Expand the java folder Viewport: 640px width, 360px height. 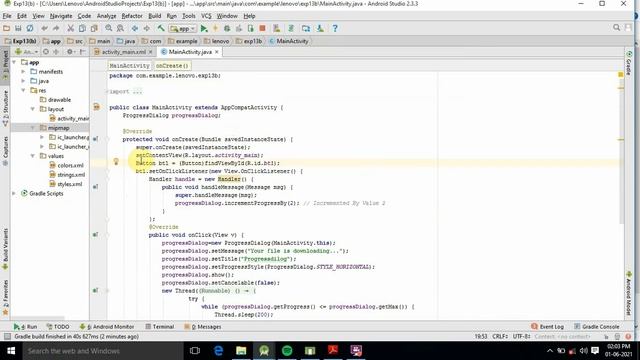pyautogui.click(x=23, y=81)
